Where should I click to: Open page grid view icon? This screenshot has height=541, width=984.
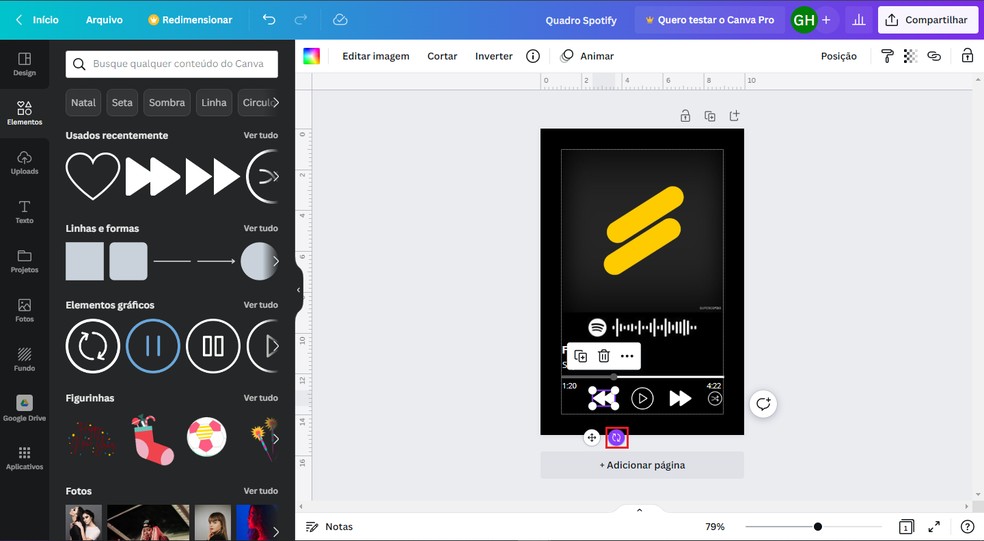[x=906, y=527]
